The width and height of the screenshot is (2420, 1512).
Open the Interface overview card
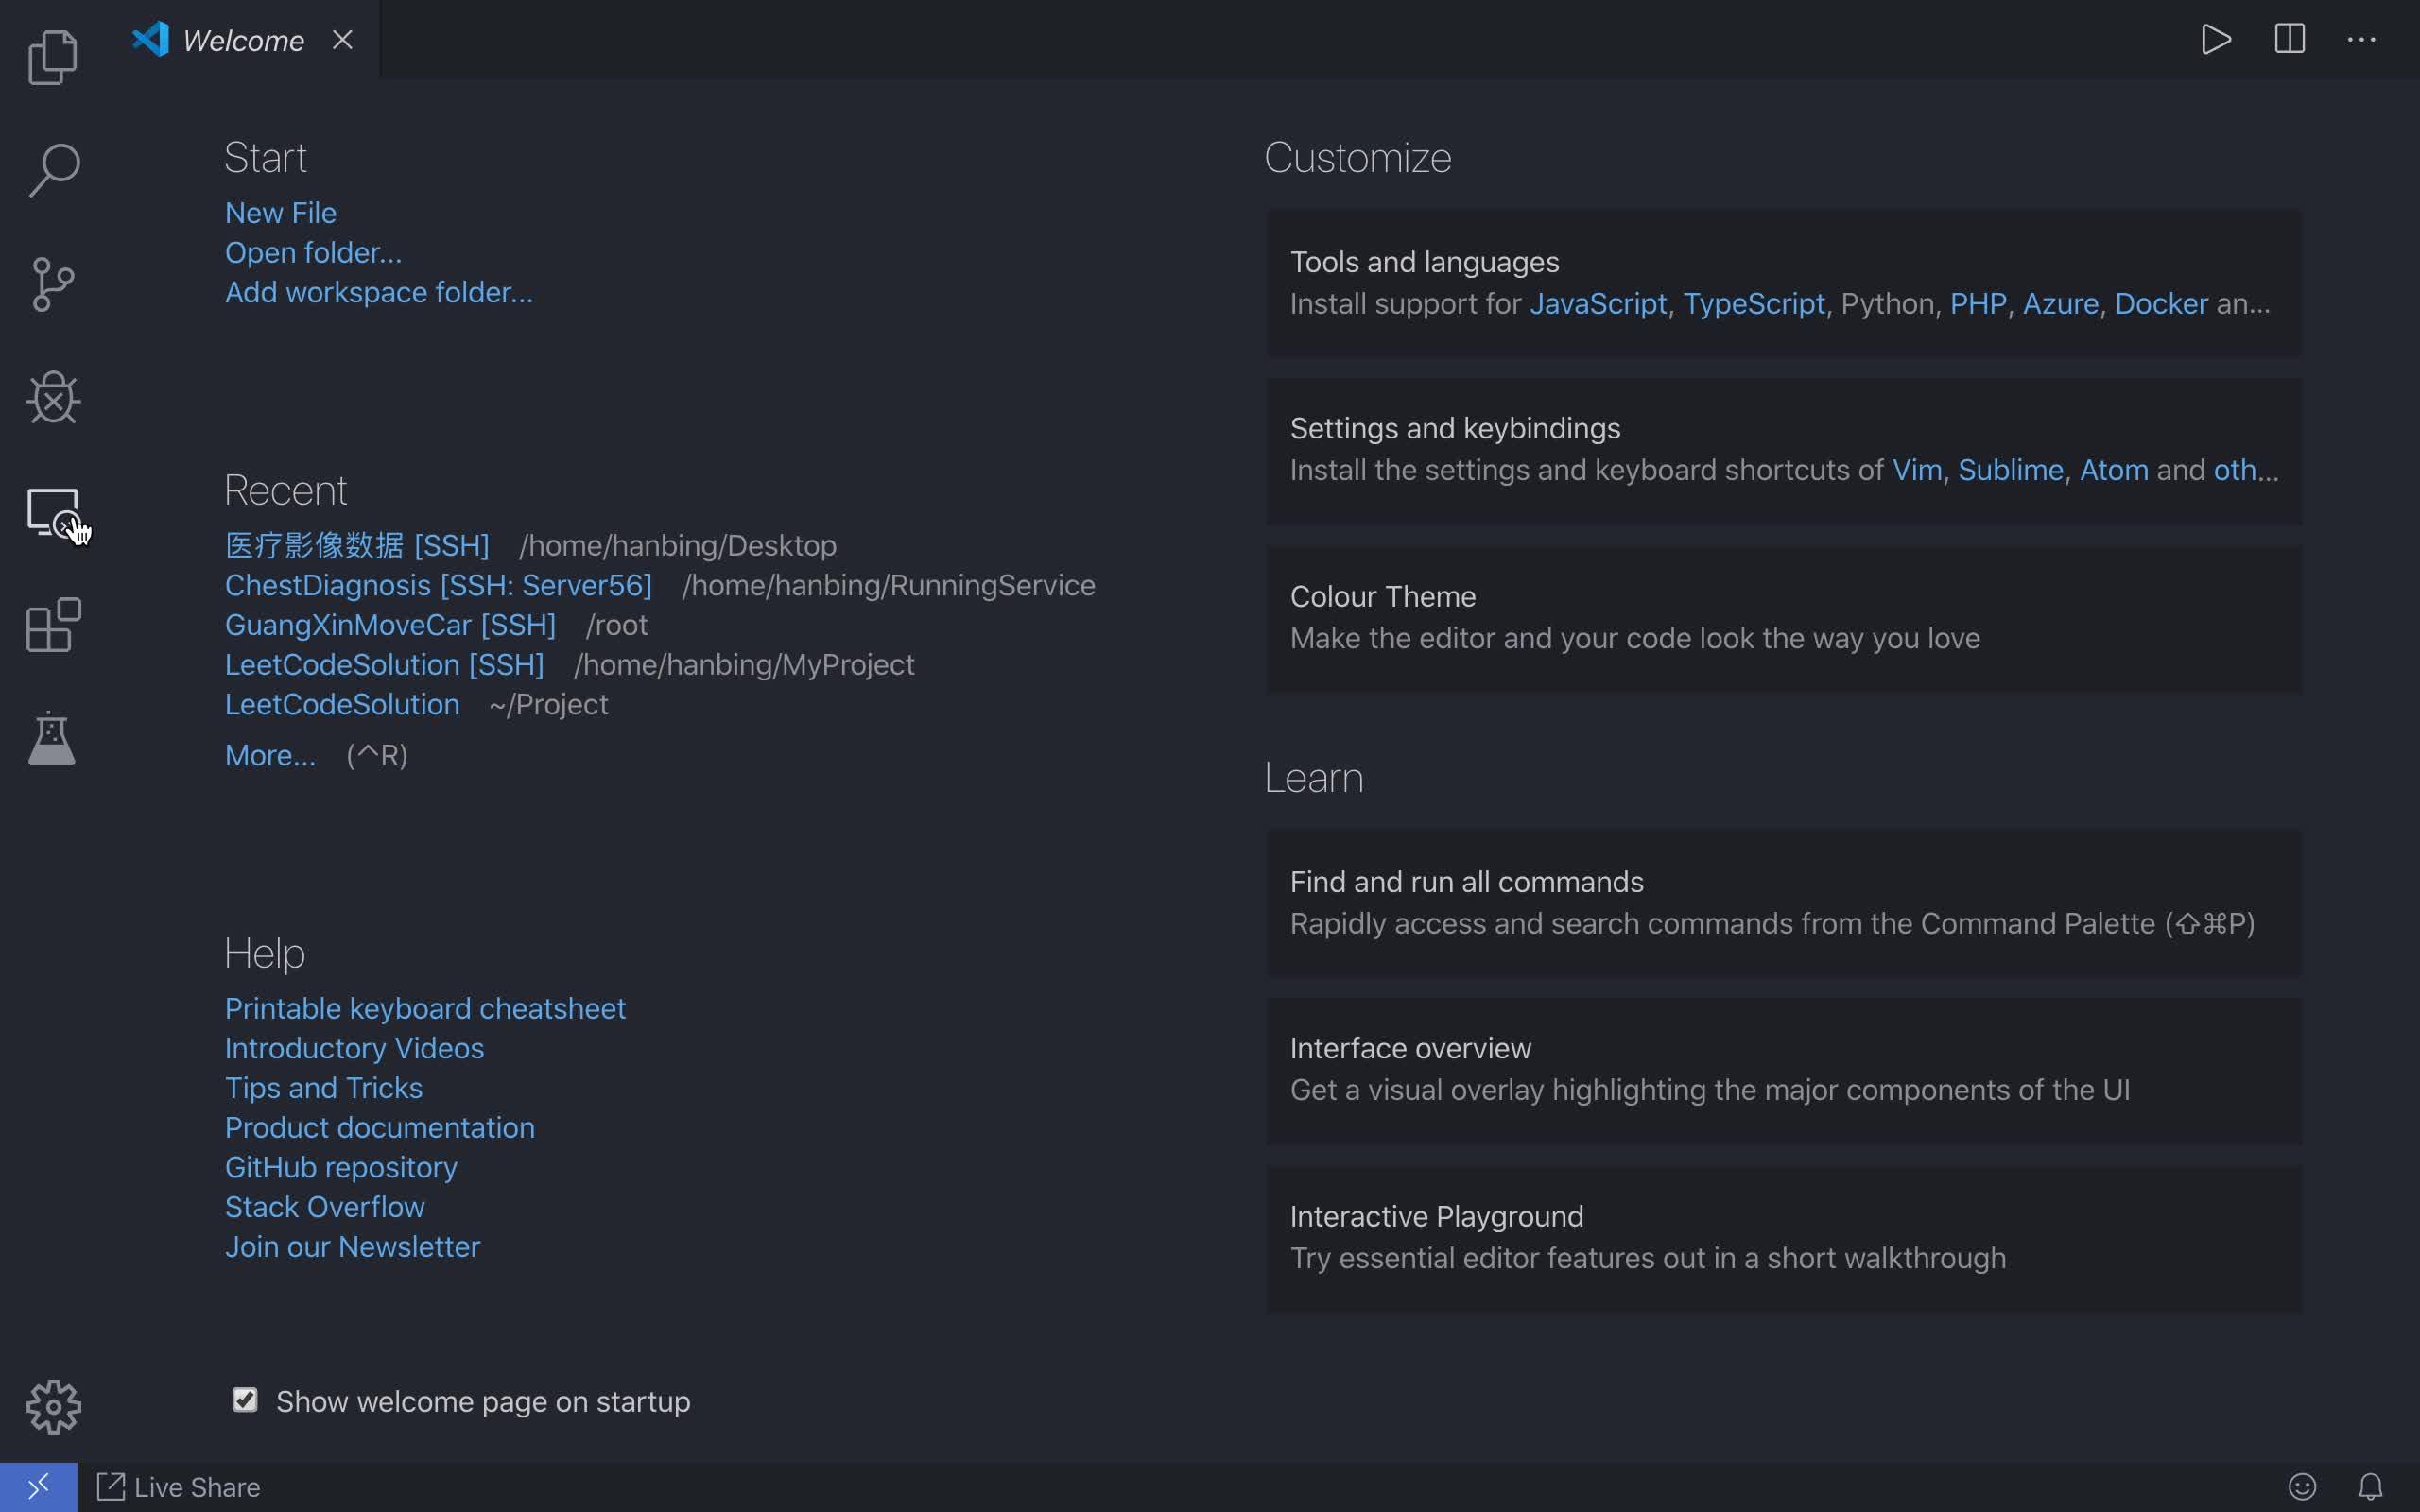(1784, 1071)
